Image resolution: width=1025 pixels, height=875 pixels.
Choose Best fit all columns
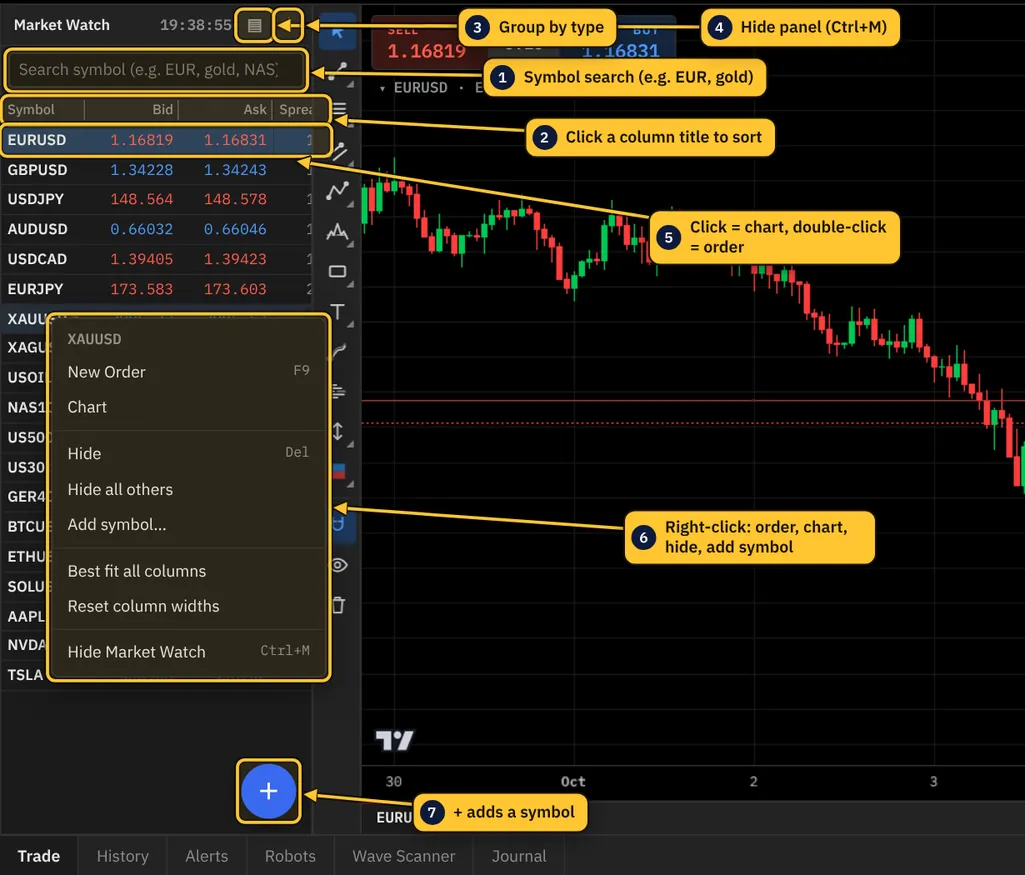coord(188,571)
